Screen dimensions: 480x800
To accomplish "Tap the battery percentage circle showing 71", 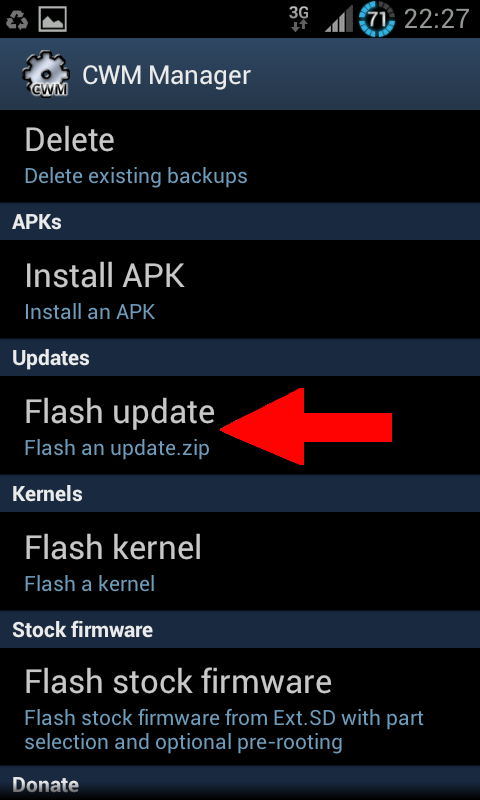I will pyautogui.click(x=376, y=19).
